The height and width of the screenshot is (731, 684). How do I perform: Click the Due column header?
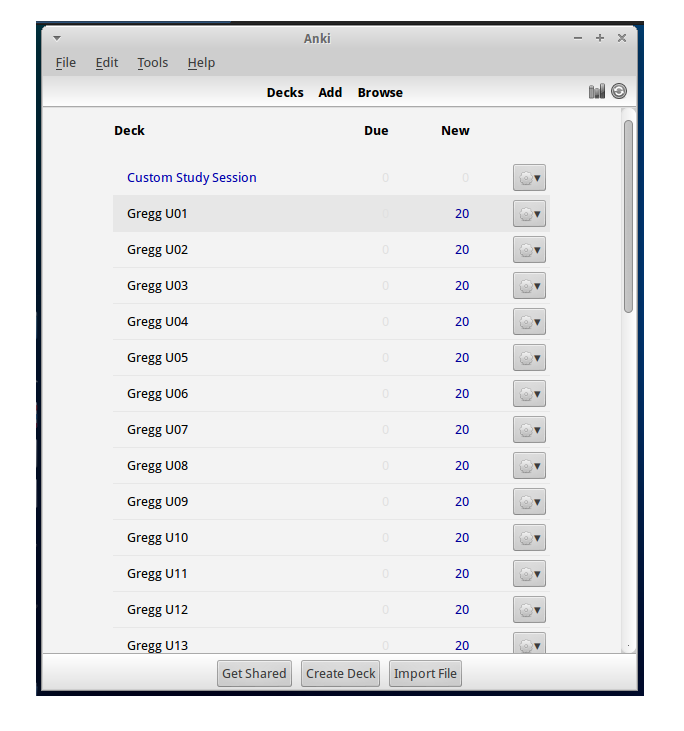(376, 131)
